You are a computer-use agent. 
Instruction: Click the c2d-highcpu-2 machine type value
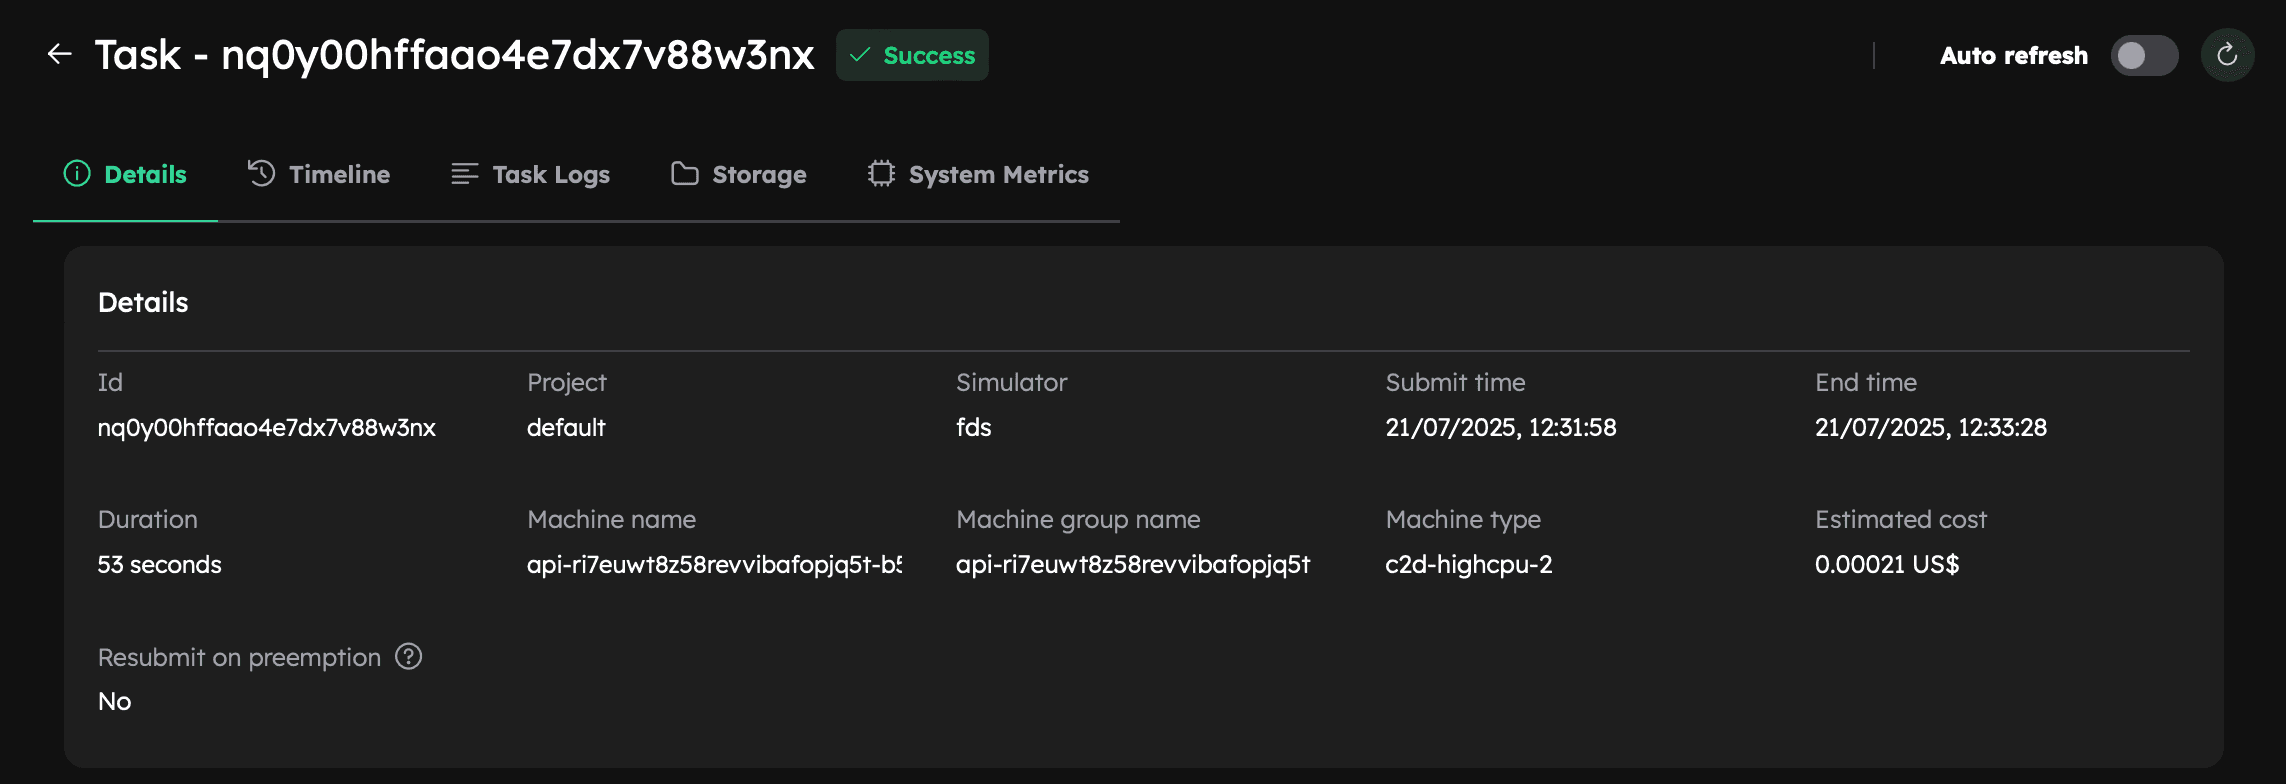pyautogui.click(x=1468, y=565)
